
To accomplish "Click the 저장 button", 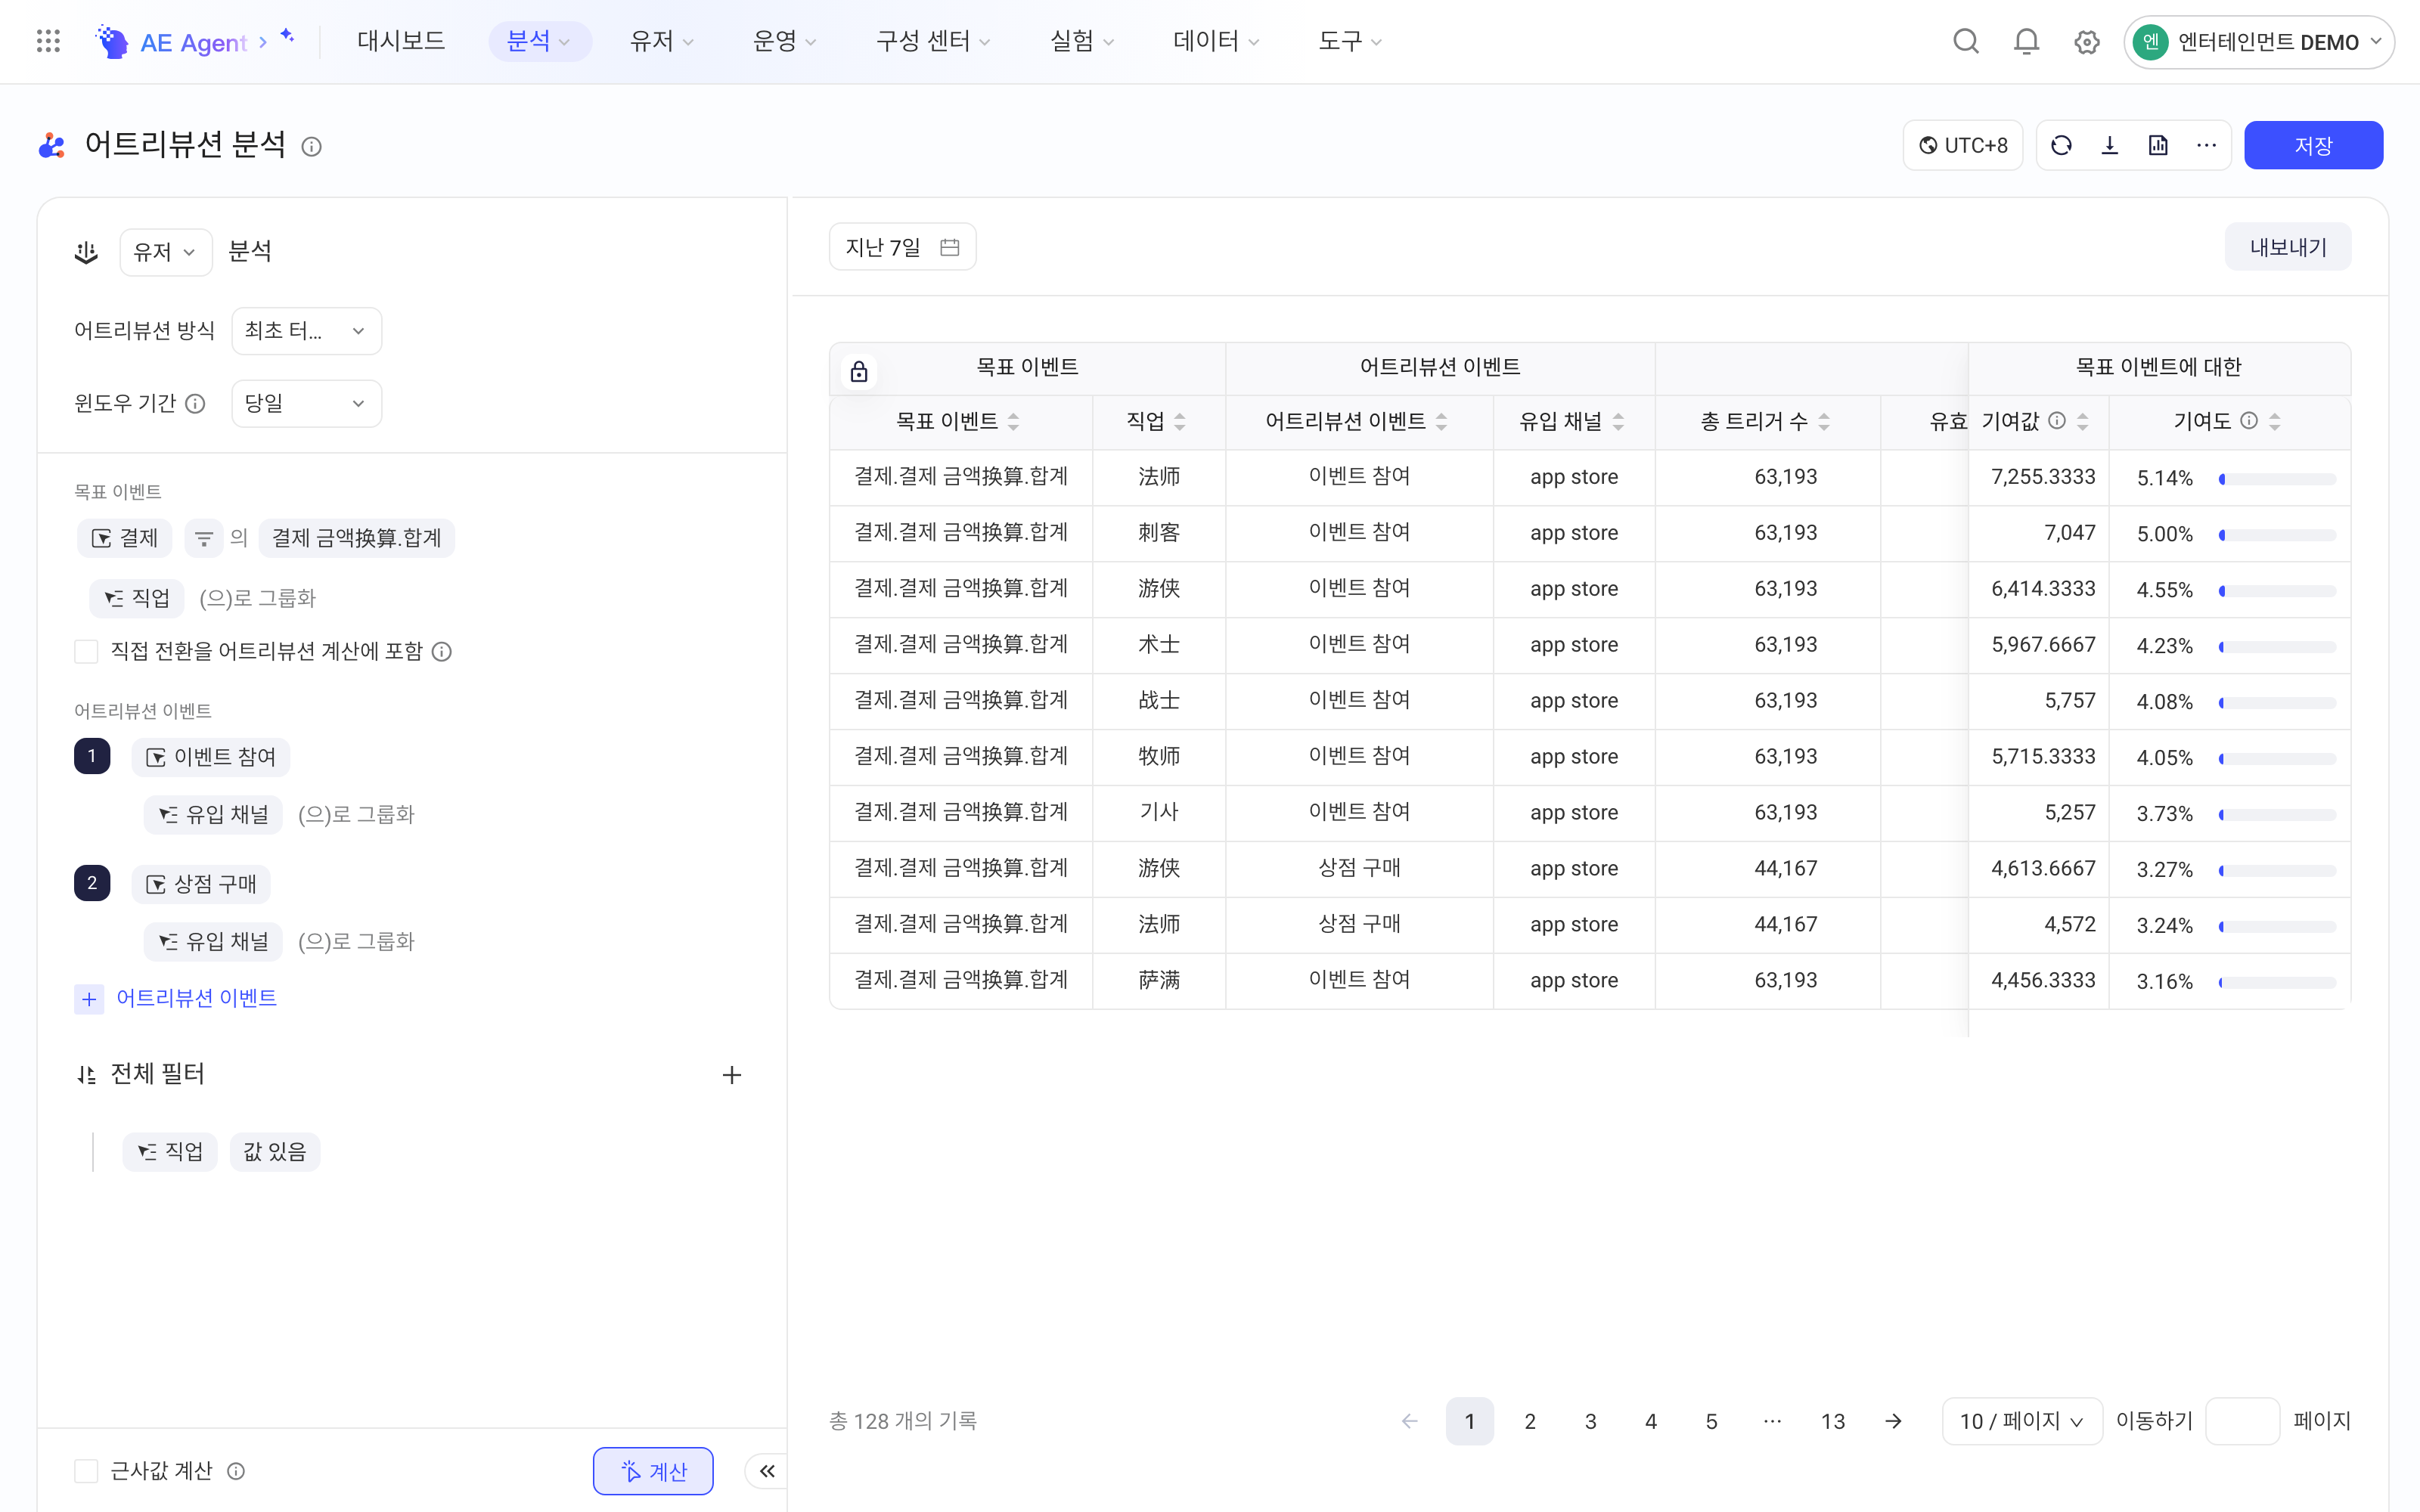I will pos(2313,146).
